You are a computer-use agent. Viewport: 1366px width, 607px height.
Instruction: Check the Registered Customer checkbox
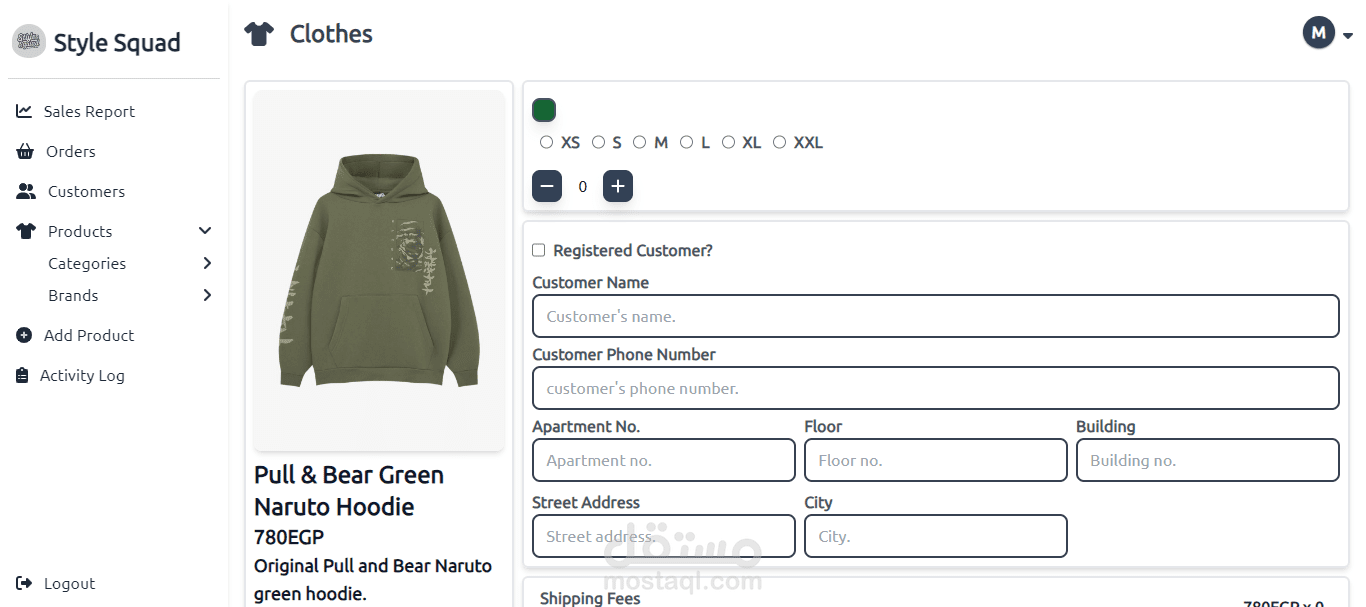[x=538, y=250]
